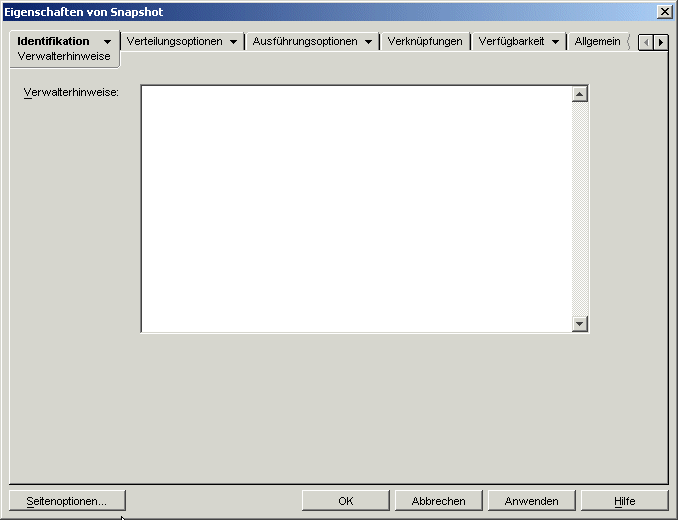Show more tabs with right arrow button
678x520 pixels.
(x=661, y=42)
